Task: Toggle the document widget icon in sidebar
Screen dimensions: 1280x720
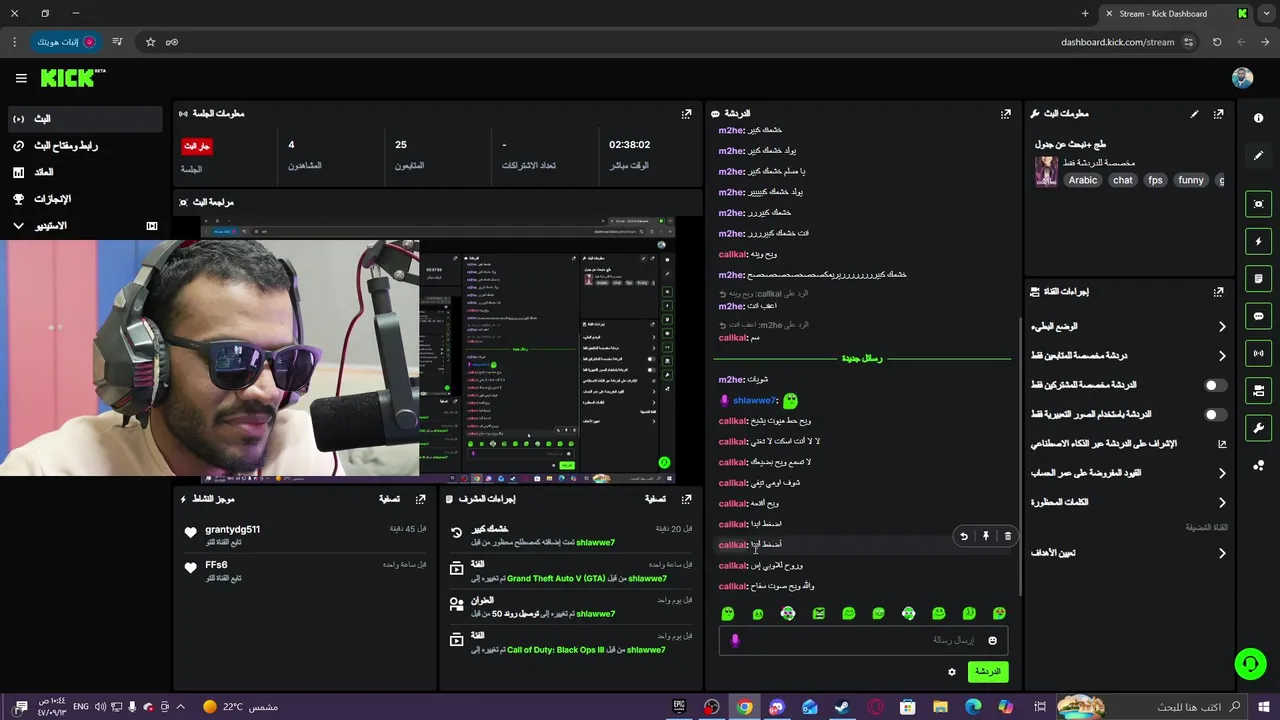Action: 1258,279
